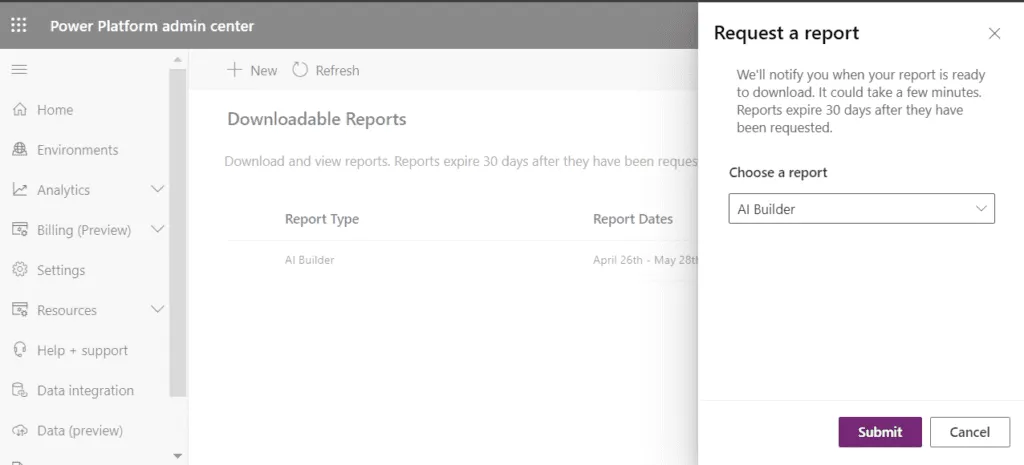The width and height of the screenshot is (1024, 465).
Task: Click the sidebar scrollbar down arrow
Action: (177, 455)
